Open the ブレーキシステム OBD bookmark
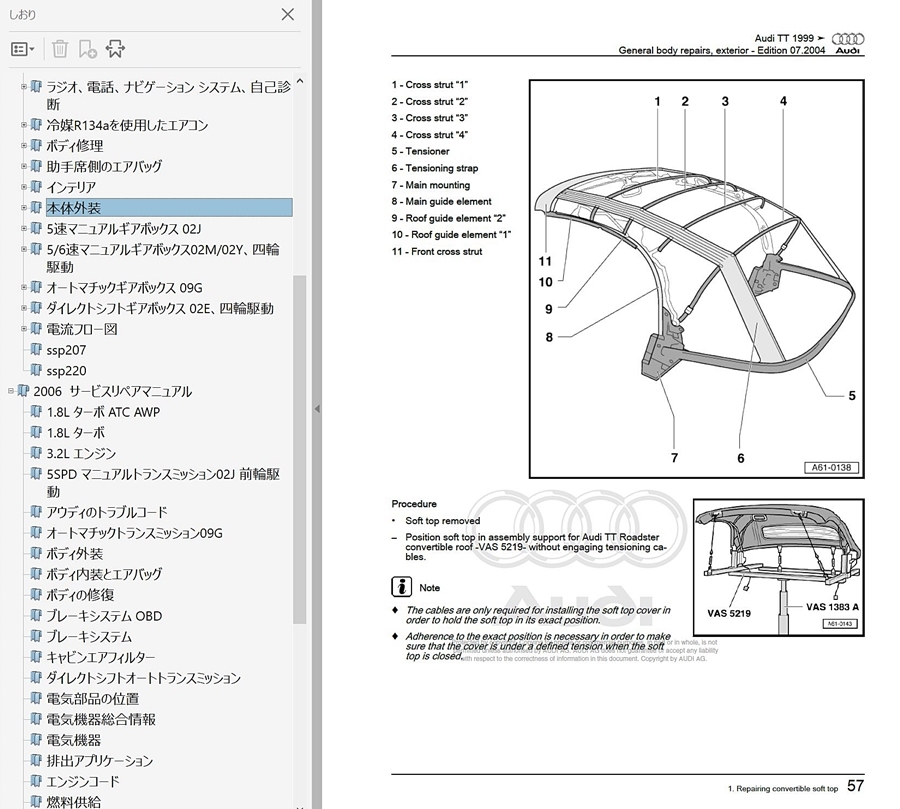This screenshot has height=809, width=900. click(x=104, y=616)
